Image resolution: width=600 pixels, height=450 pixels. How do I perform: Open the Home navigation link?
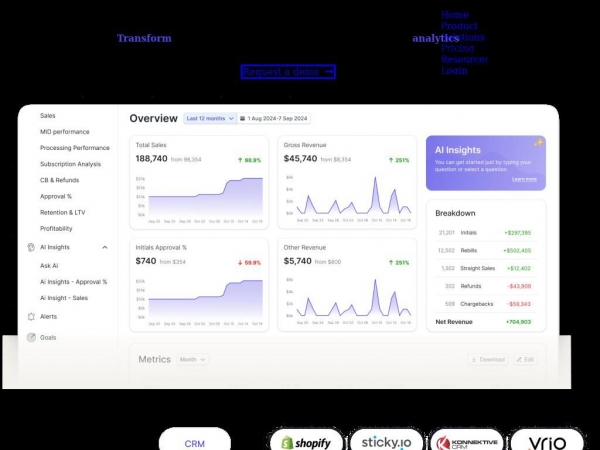(x=455, y=15)
